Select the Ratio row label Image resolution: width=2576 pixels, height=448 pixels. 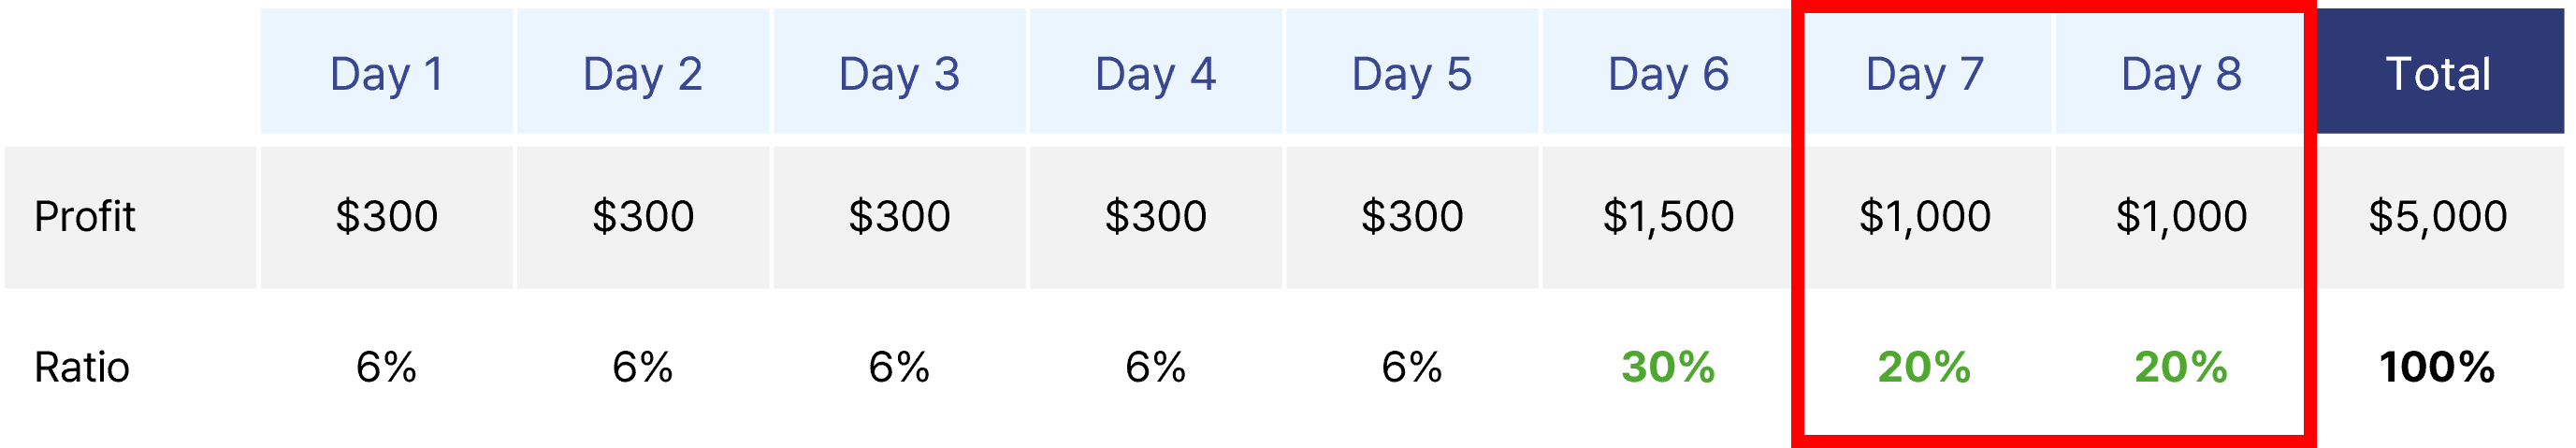[82, 367]
